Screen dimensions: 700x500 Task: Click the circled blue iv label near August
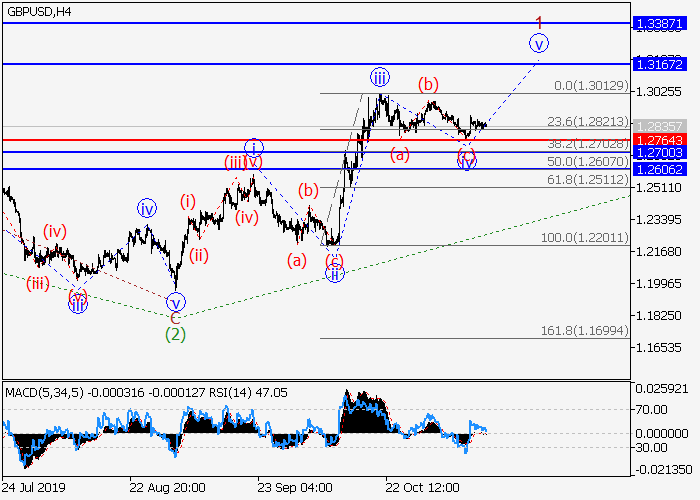pos(148,209)
